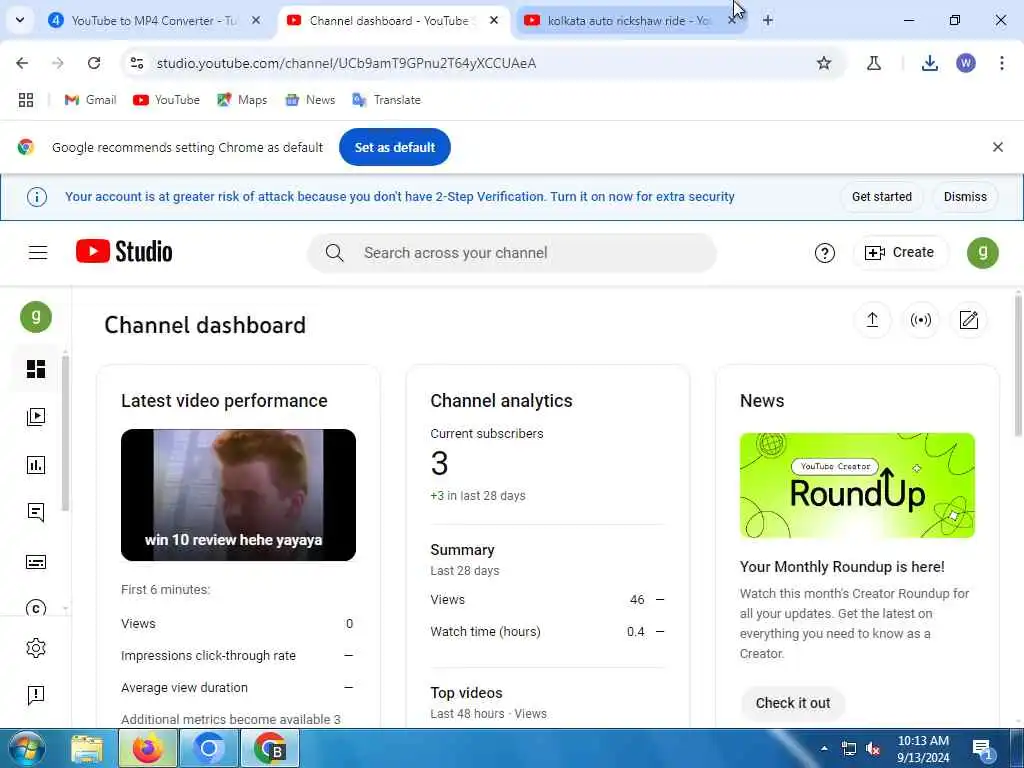1024x768 pixels.
Task: Select the Dashboard sidebar icon
Action: 36,369
